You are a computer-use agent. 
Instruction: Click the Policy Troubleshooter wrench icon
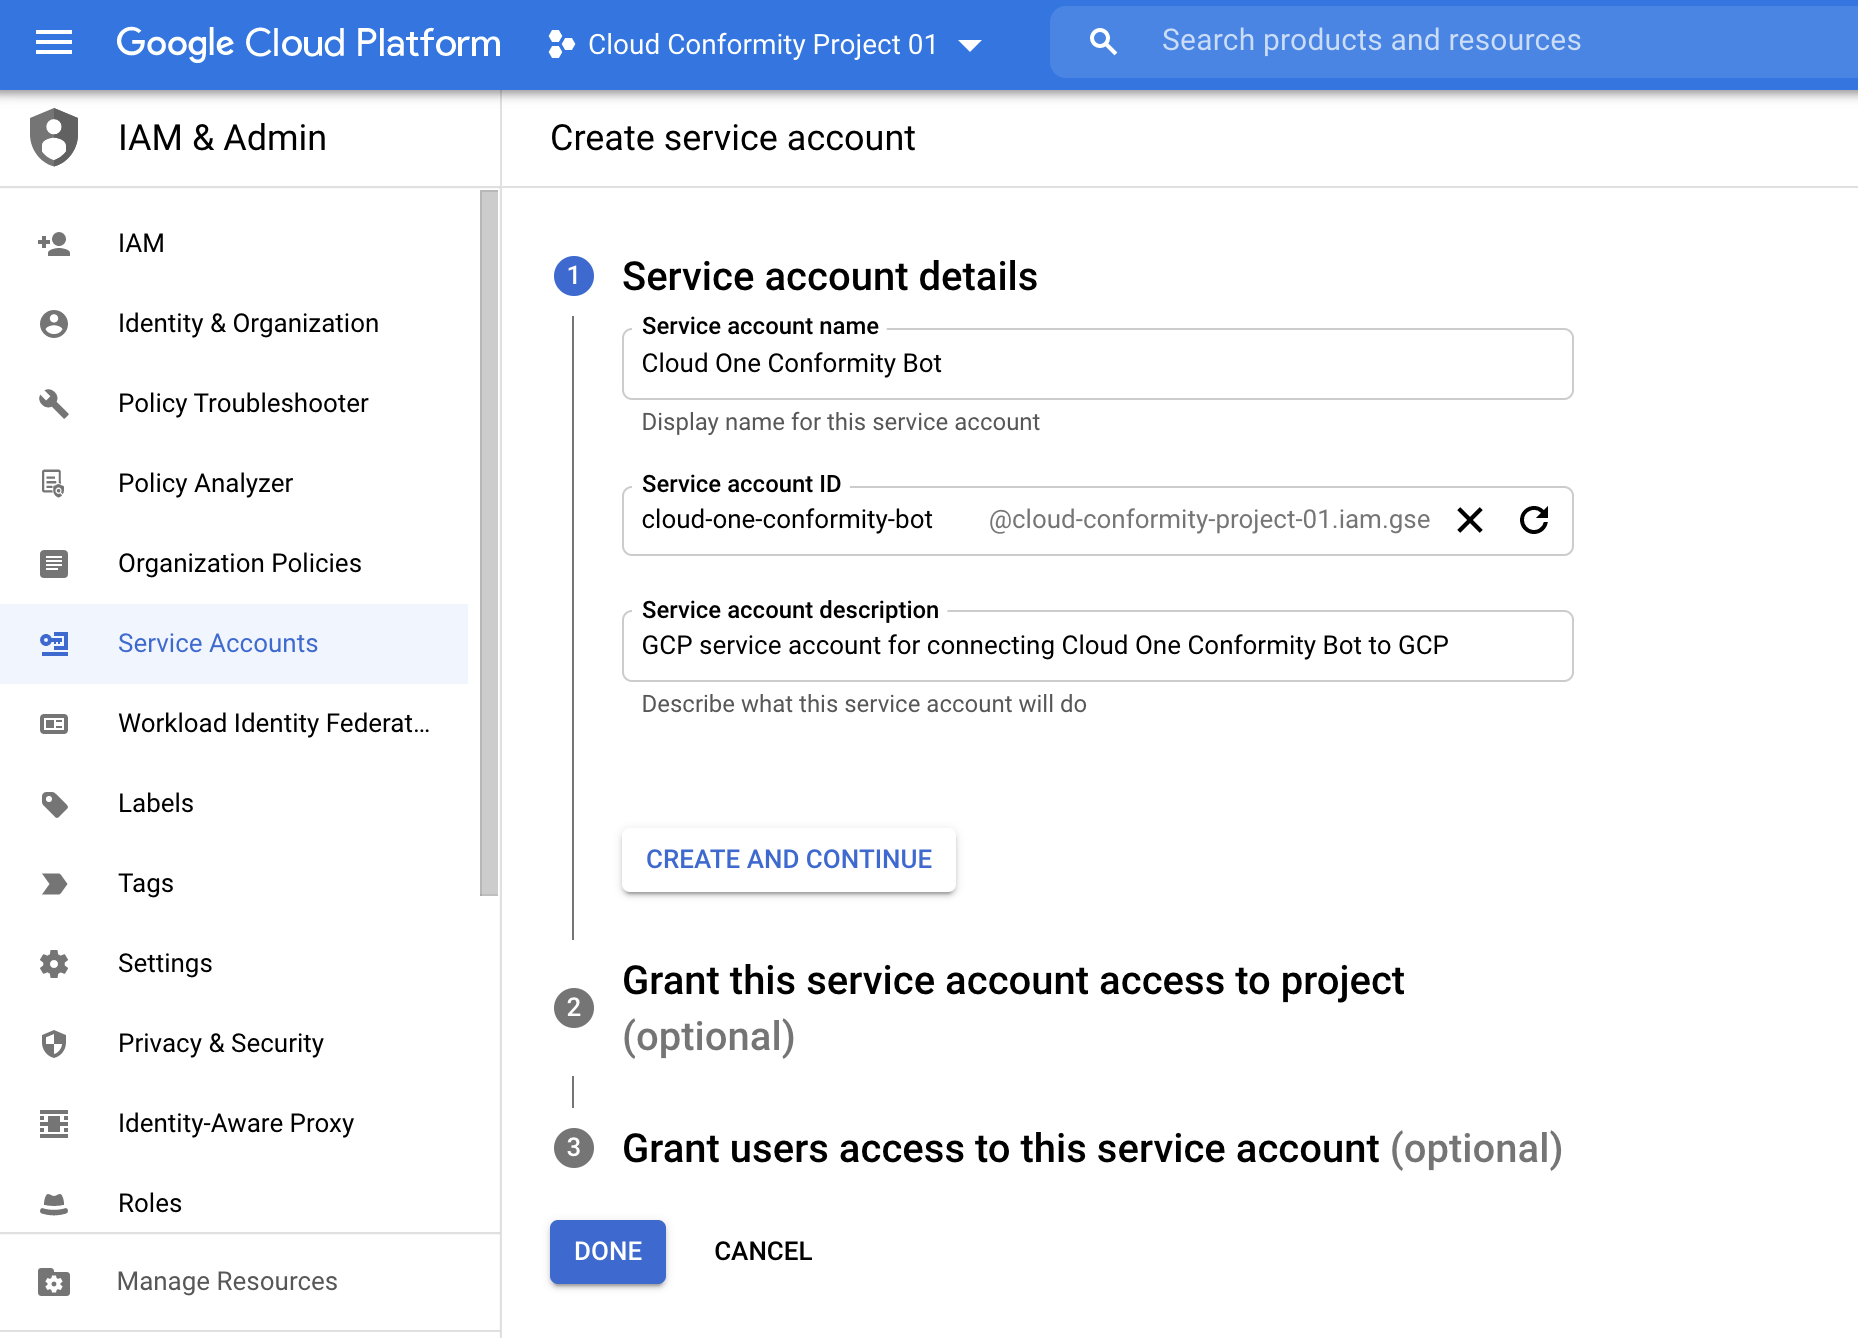[54, 403]
